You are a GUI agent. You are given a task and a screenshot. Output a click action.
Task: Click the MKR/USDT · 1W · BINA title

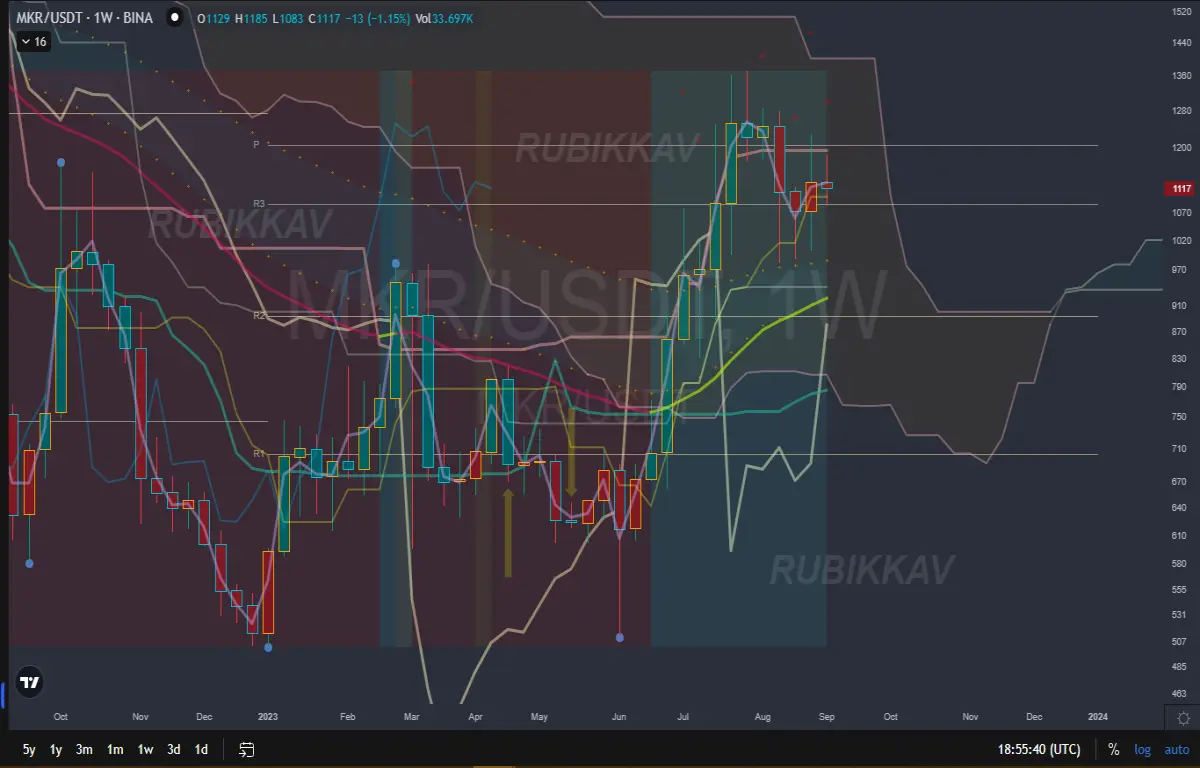(x=84, y=18)
